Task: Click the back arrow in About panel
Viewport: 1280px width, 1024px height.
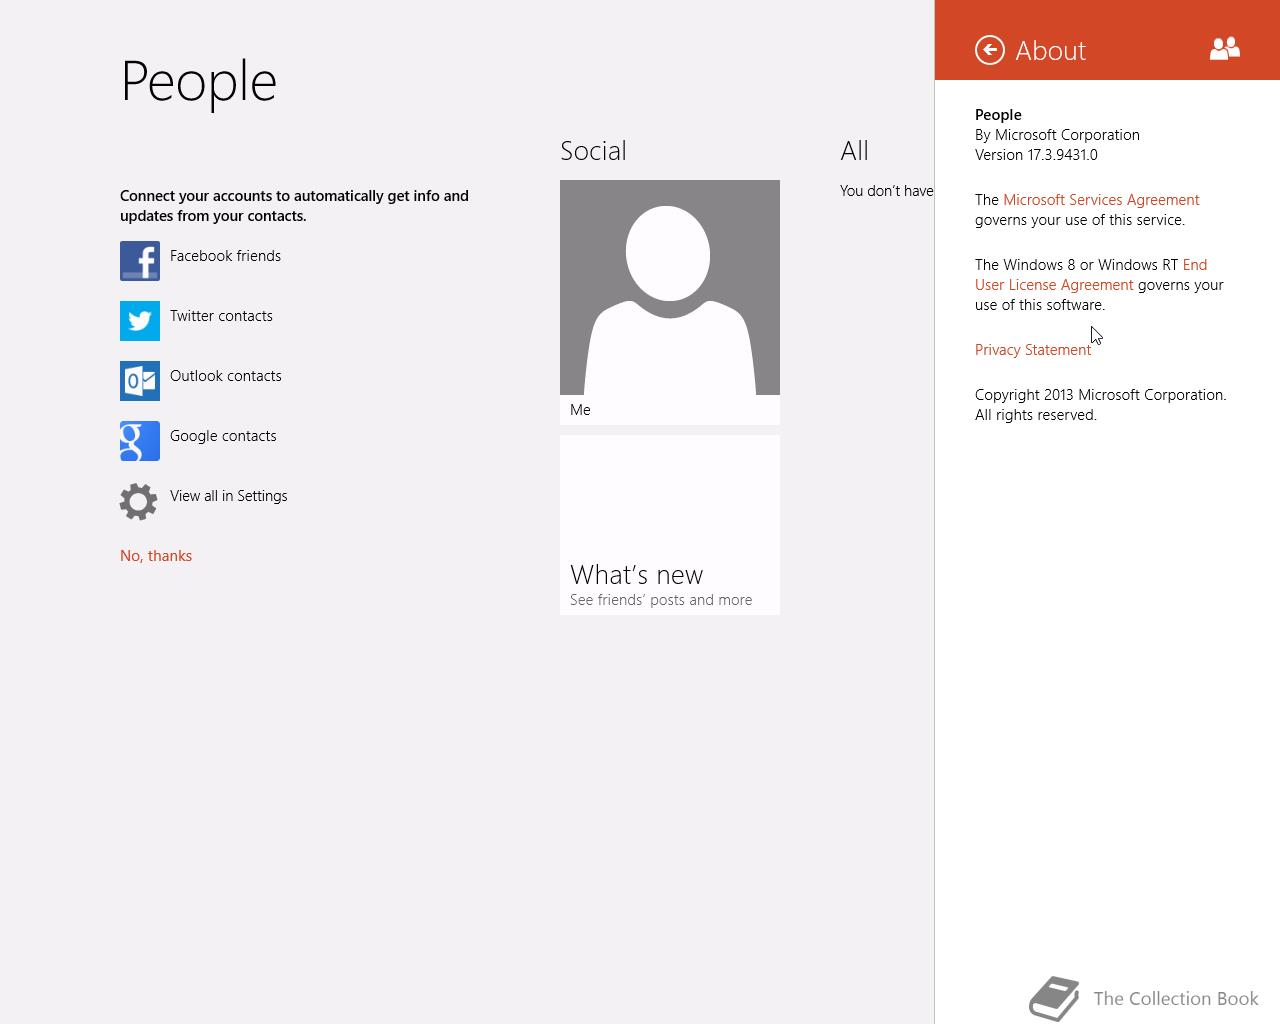Action: [989, 50]
